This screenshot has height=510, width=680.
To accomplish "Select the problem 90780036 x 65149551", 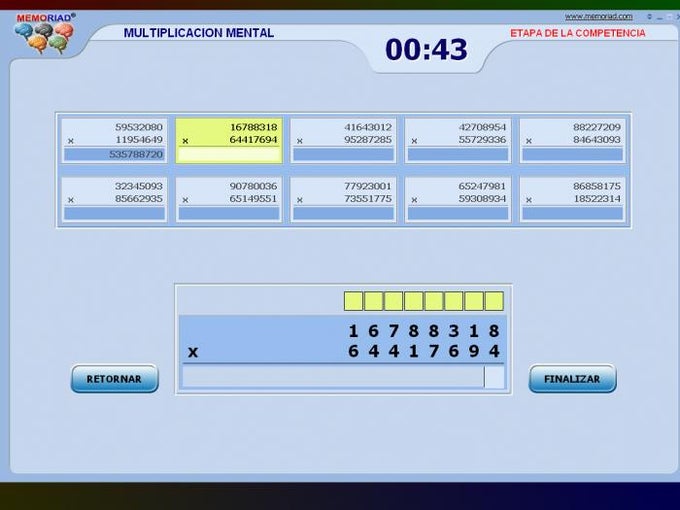I will pos(229,199).
